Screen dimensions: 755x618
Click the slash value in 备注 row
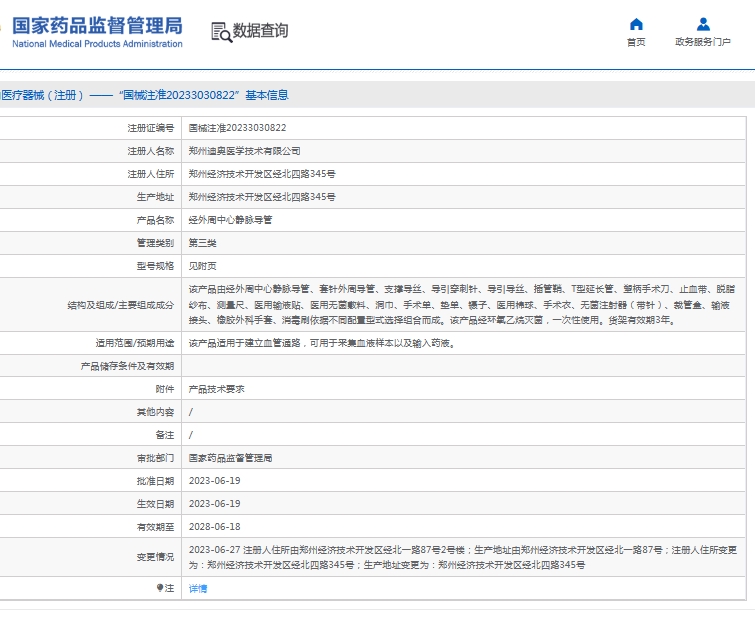[191, 435]
